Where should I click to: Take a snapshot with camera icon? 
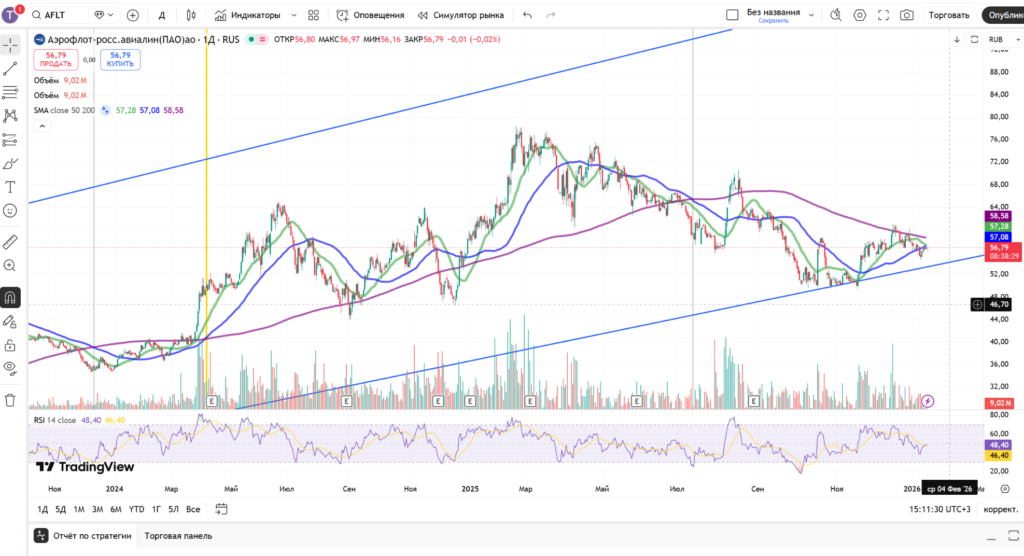pos(906,15)
